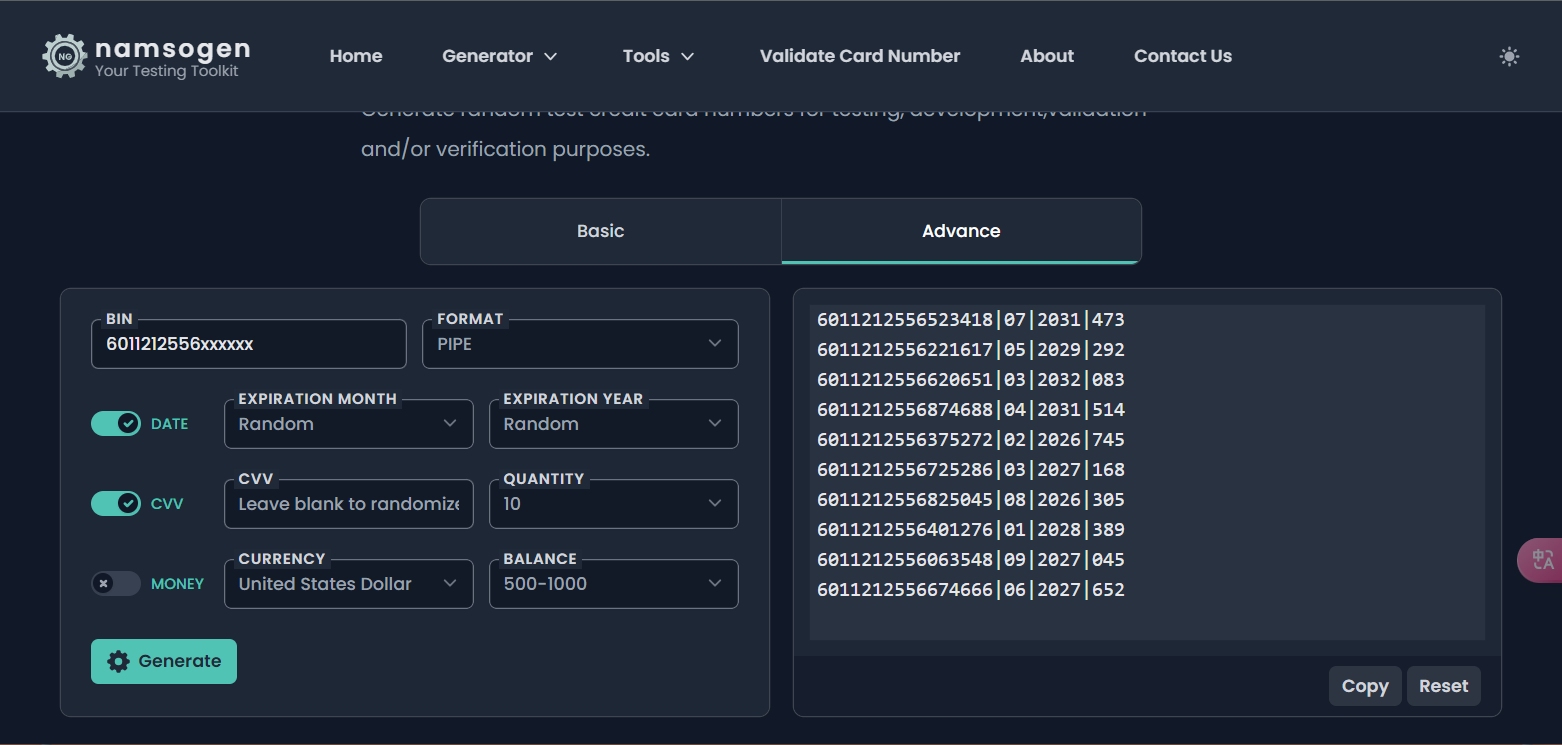Open Validate Card Number page
The width and height of the screenshot is (1562, 745).
click(860, 56)
